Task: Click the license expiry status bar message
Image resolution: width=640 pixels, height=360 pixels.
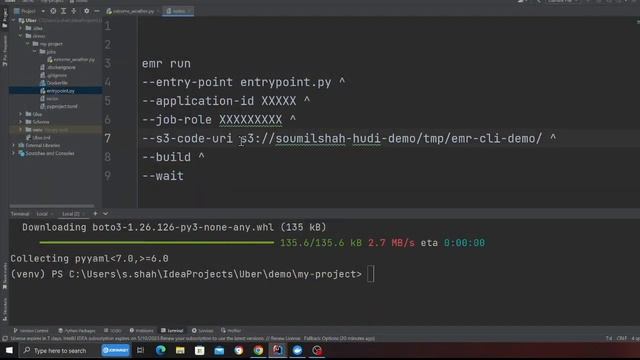Action: tap(192, 338)
